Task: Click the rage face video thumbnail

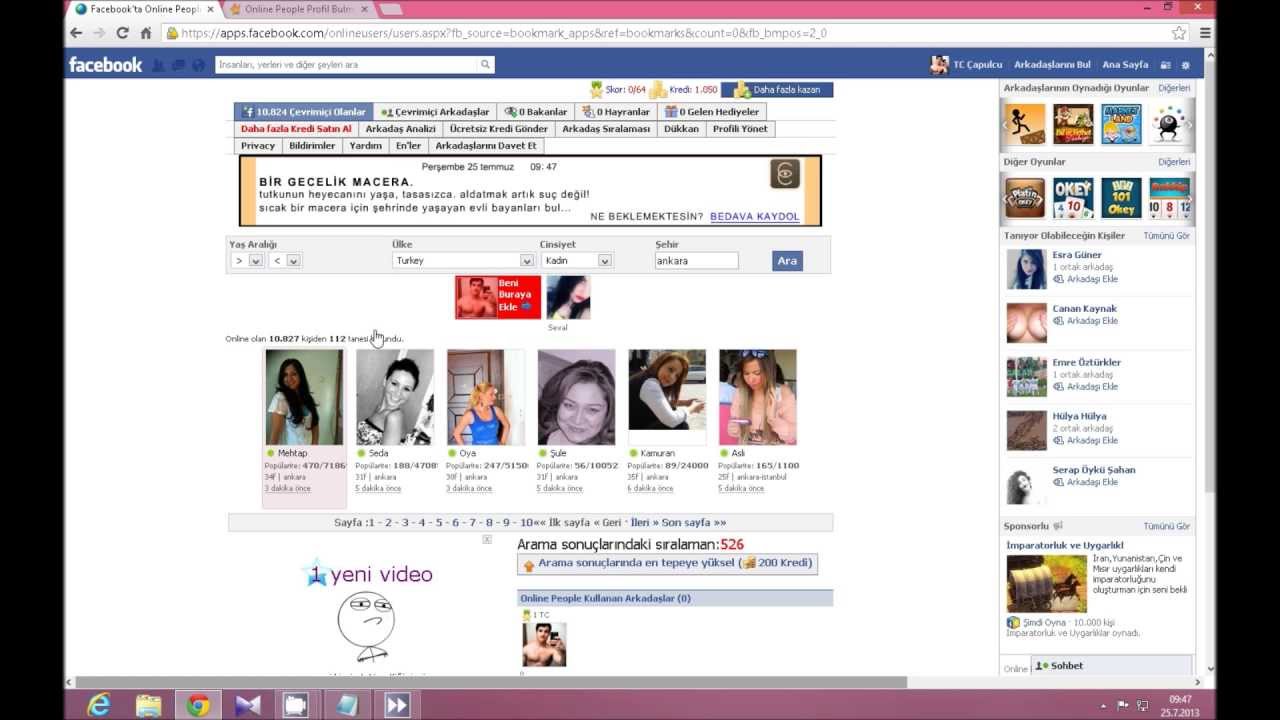Action: point(365,626)
